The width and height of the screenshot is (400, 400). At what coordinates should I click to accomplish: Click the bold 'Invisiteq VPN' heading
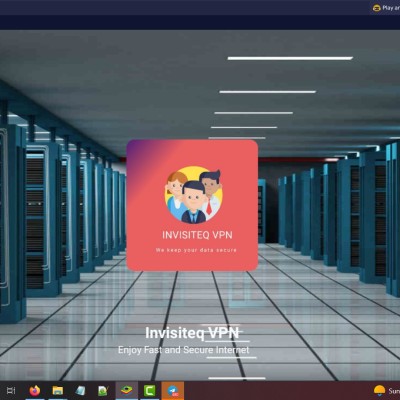click(192, 333)
